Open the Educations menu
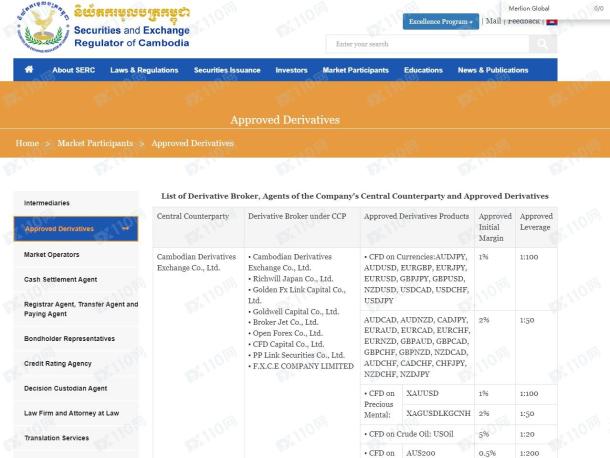Image resolution: width=610 pixels, height=458 pixels. pos(423,70)
